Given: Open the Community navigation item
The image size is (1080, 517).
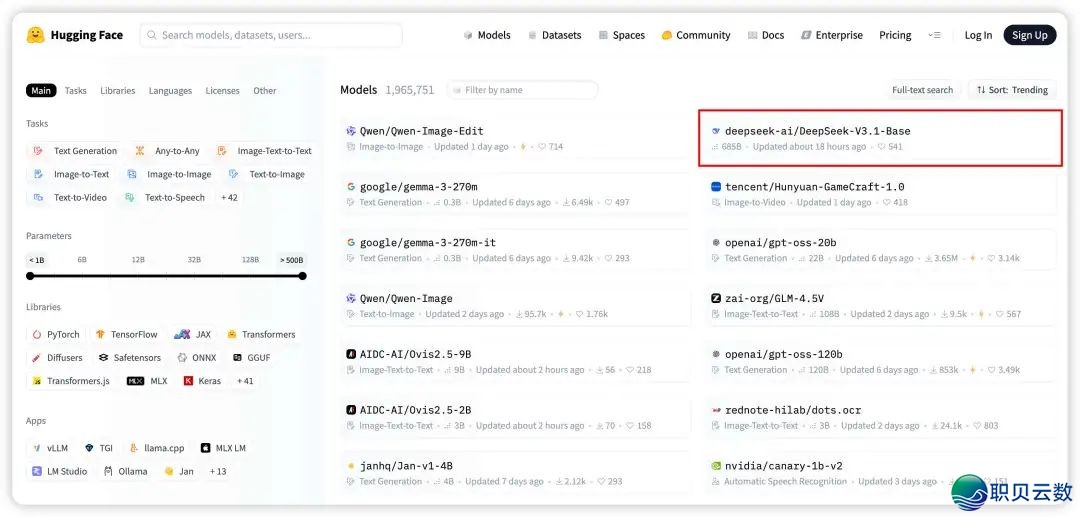Looking at the screenshot, I should click(696, 35).
